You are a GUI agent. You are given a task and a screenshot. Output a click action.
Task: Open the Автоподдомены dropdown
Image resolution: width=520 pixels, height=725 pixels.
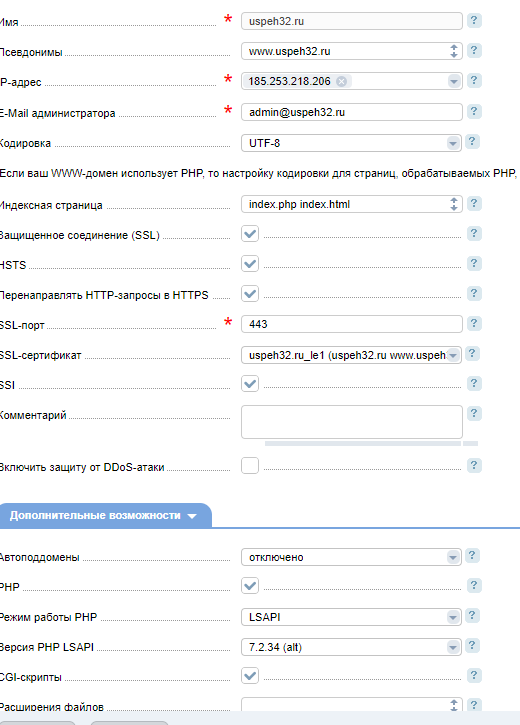coord(351,557)
